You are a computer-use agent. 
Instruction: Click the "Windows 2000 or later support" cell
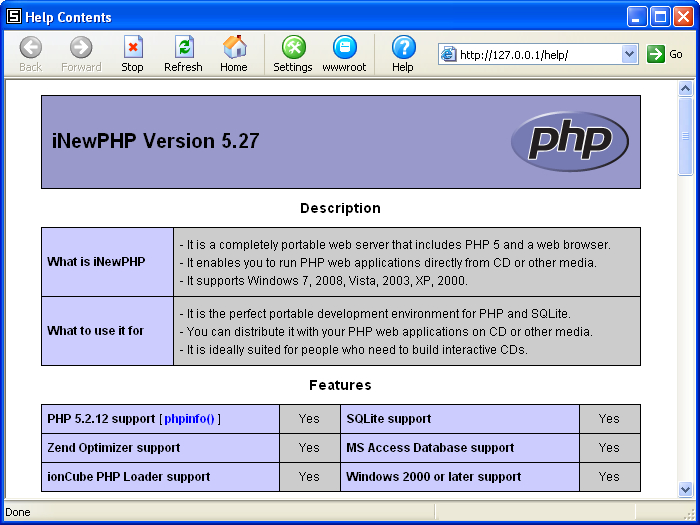pos(460,477)
